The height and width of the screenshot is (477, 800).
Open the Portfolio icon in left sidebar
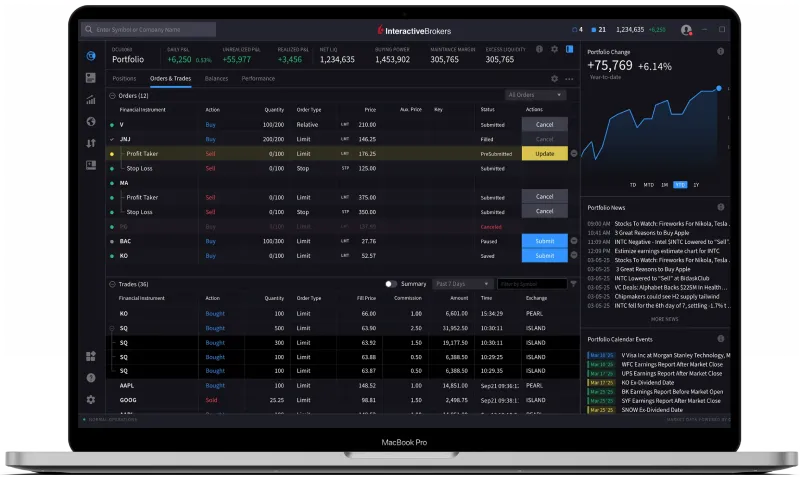pyautogui.click(x=91, y=56)
